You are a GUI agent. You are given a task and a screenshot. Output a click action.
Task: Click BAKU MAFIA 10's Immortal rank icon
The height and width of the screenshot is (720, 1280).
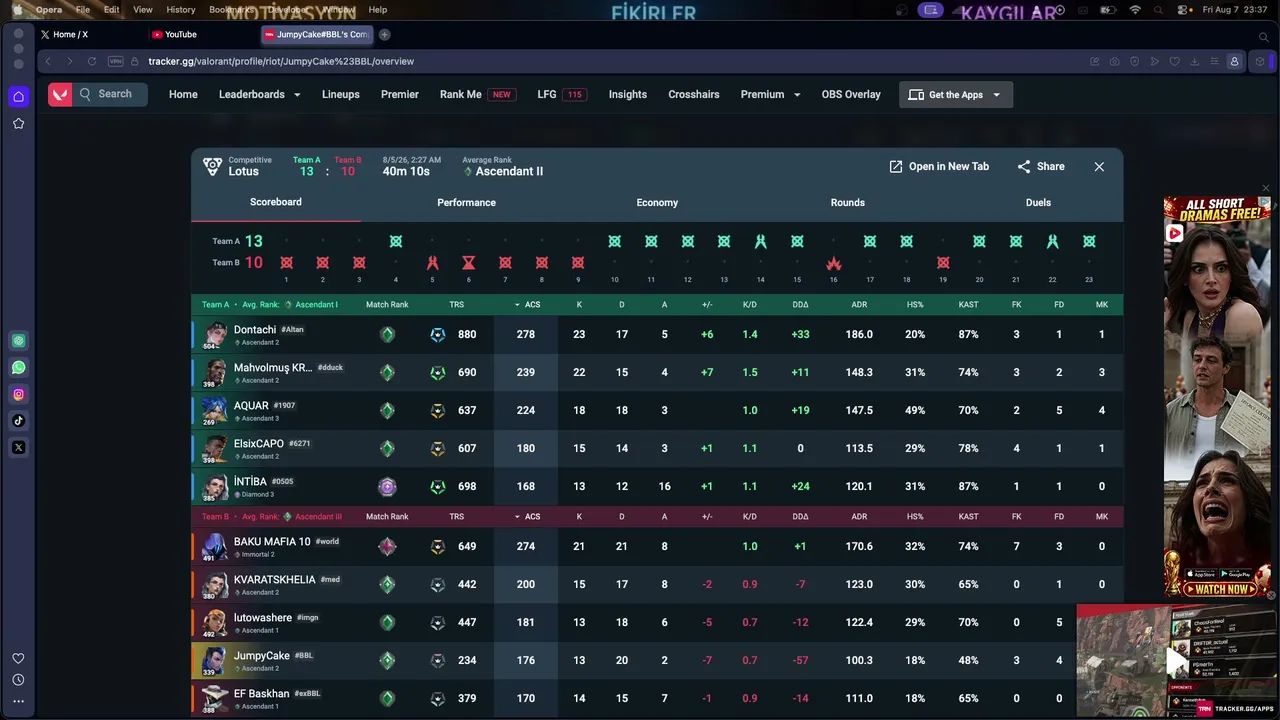click(x=387, y=547)
